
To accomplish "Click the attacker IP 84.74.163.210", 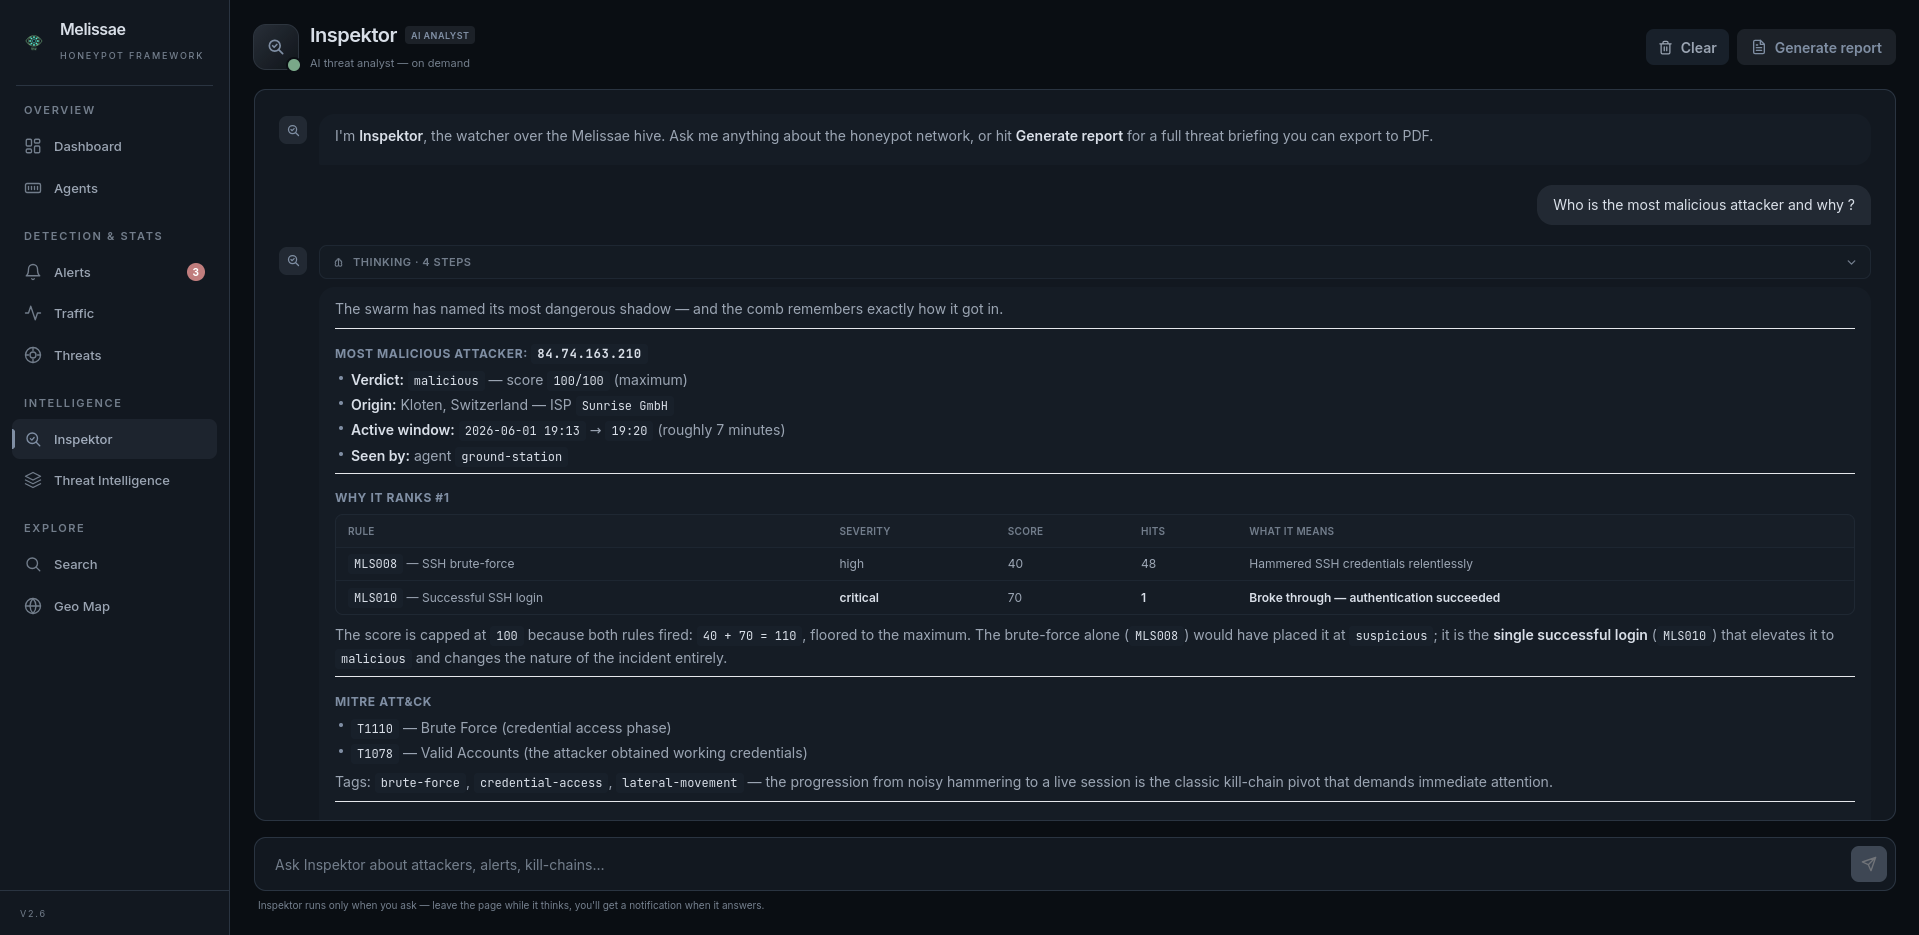I will click(x=589, y=354).
